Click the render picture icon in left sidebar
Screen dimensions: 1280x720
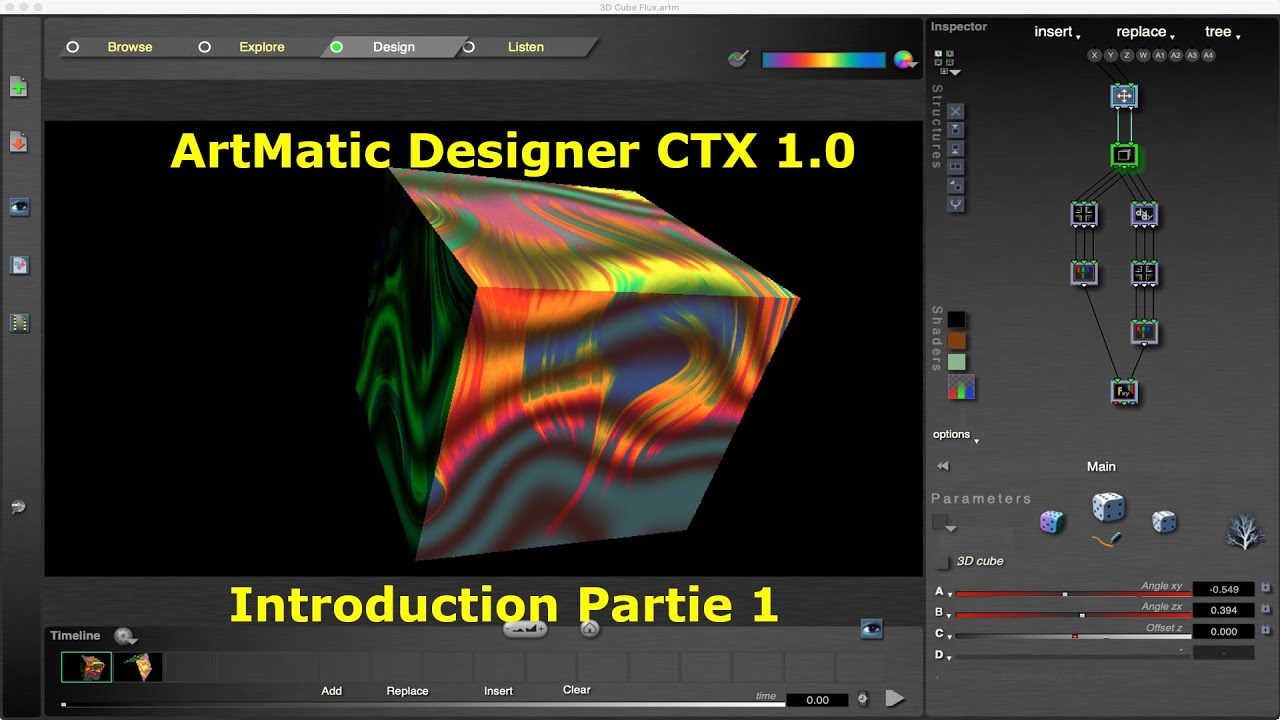[19, 265]
